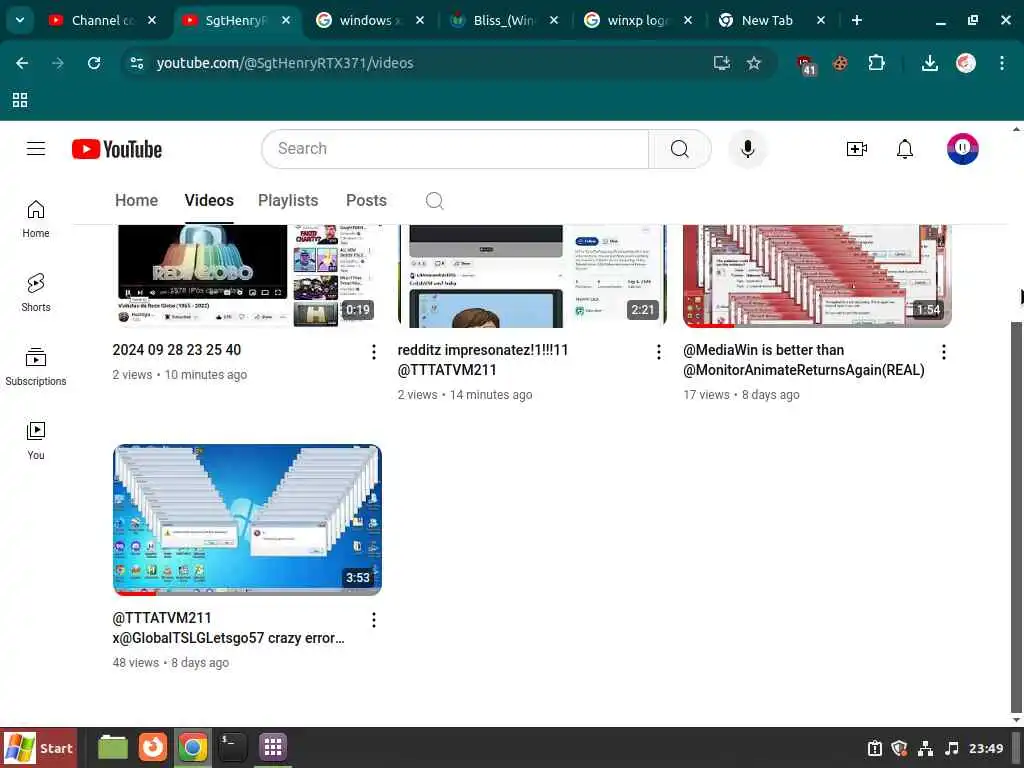Open redditz impresonatez!1!!!11 video title
1024x768 pixels.
[483, 360]
